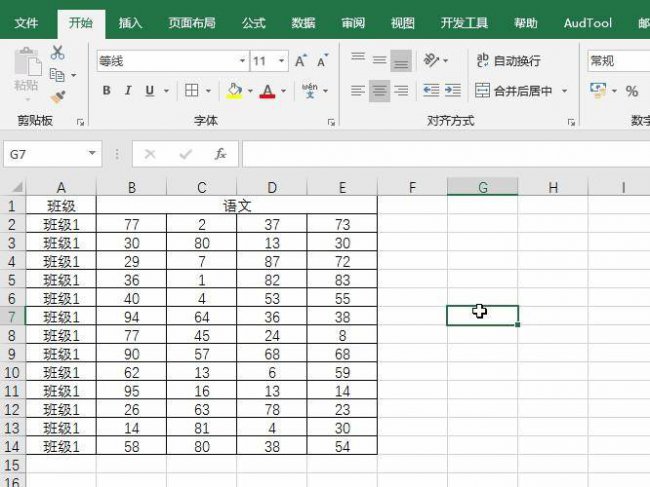The image size is (650, 487).
Task: Select cell B7 containing 94
Action: (x=131, y=317)
